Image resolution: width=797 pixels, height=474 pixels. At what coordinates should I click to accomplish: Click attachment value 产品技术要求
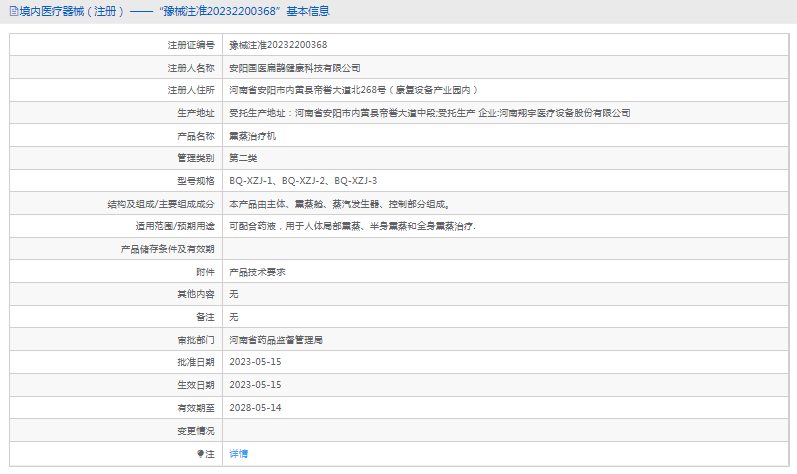(x=257, y=272)
